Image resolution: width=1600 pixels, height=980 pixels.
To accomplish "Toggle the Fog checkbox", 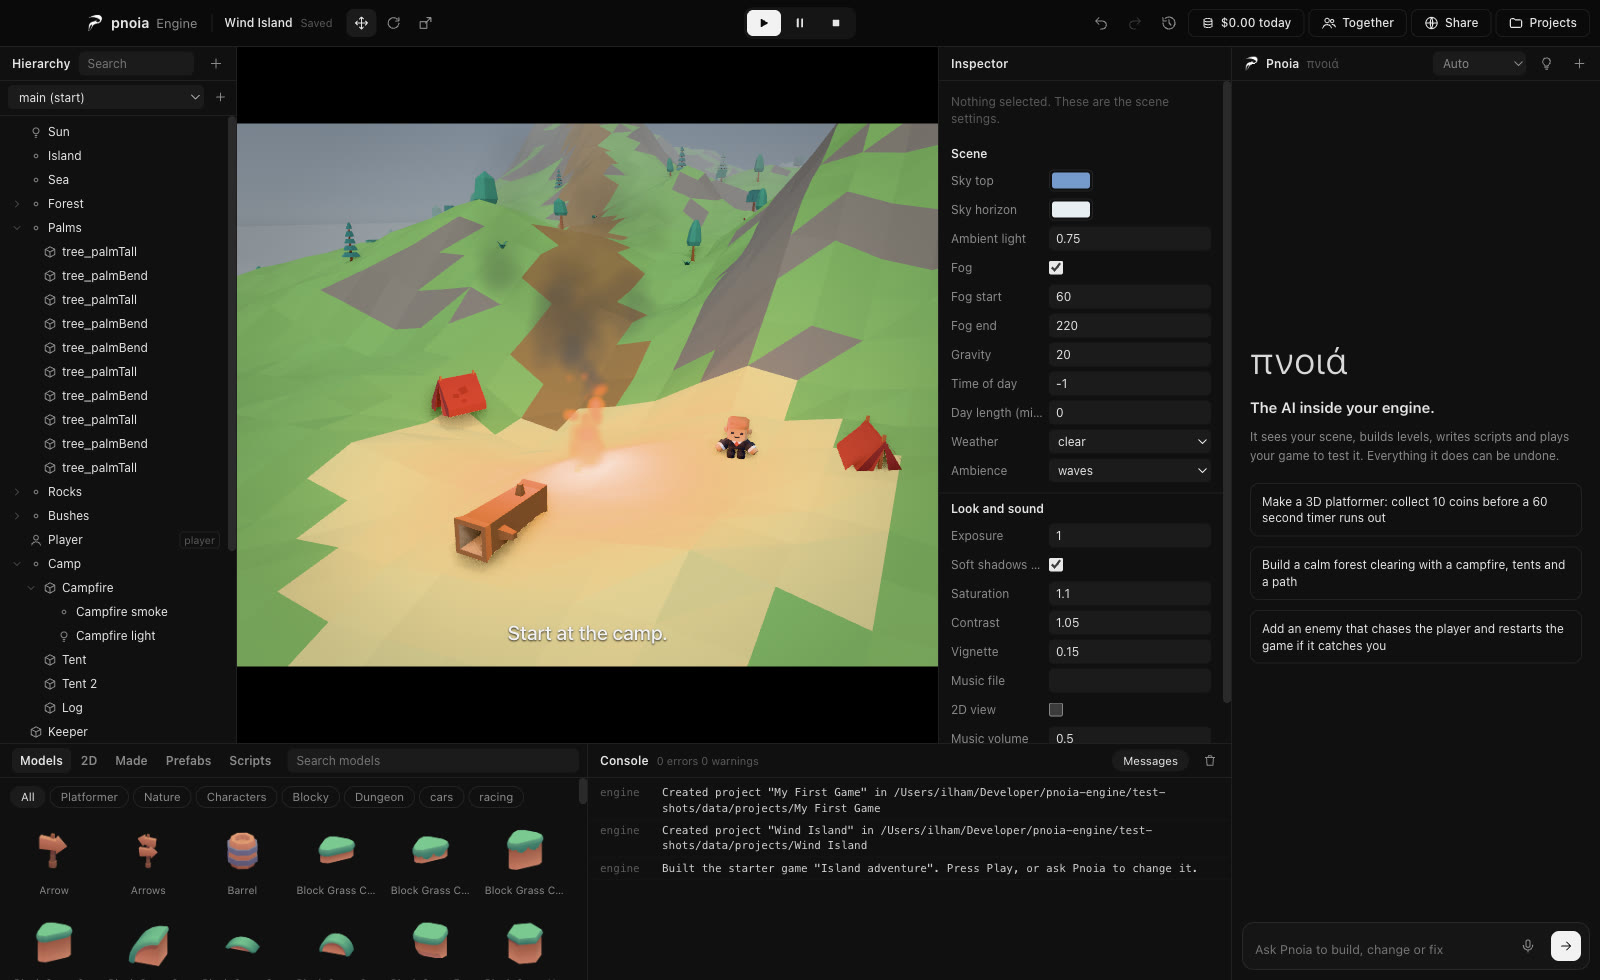I will click(1056, 267).
